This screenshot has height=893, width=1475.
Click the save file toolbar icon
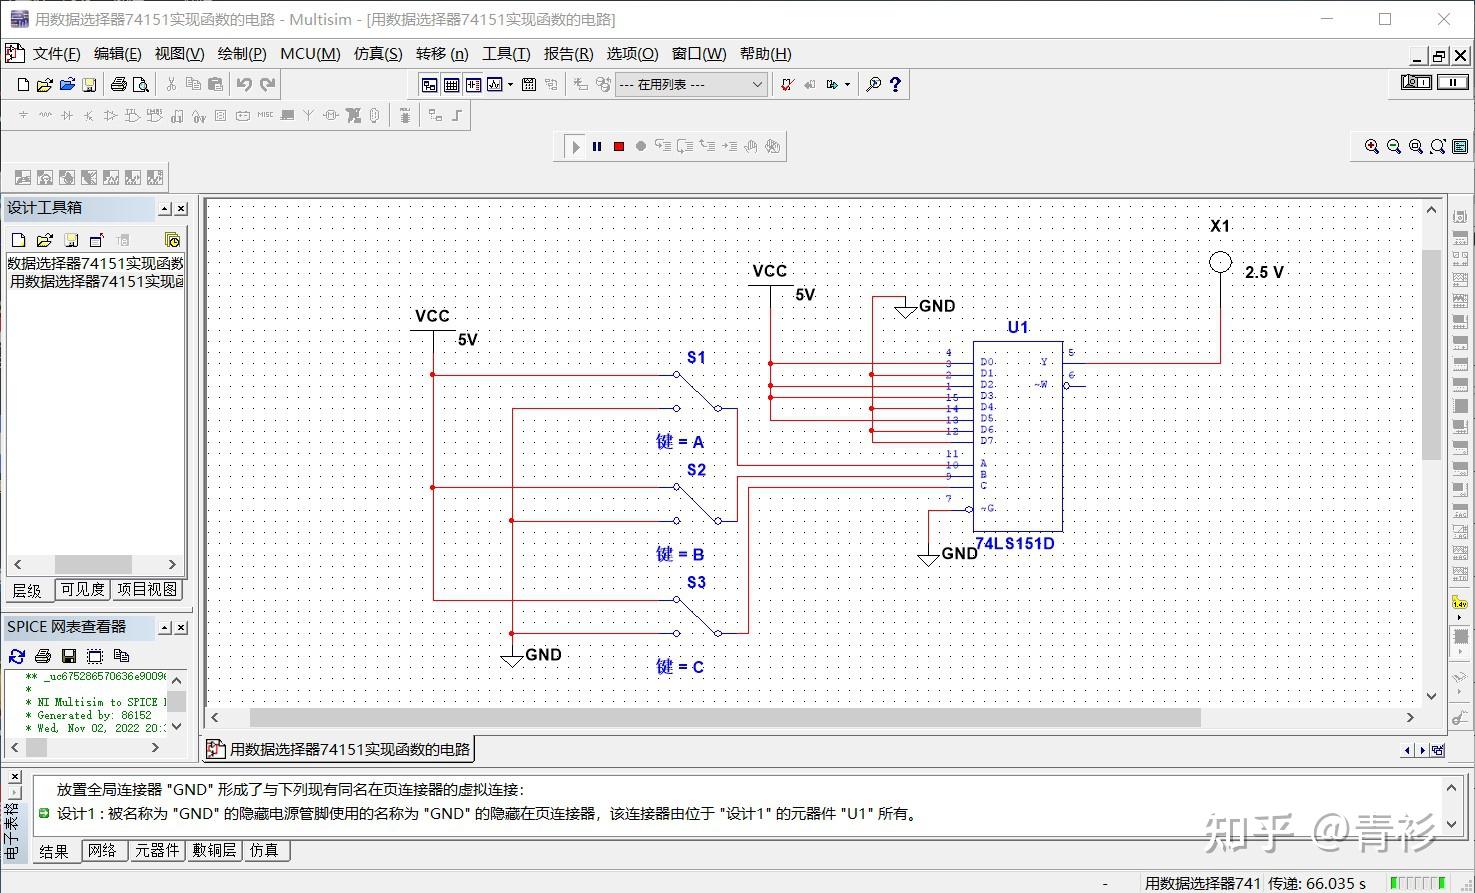click(x=89, y=85)
